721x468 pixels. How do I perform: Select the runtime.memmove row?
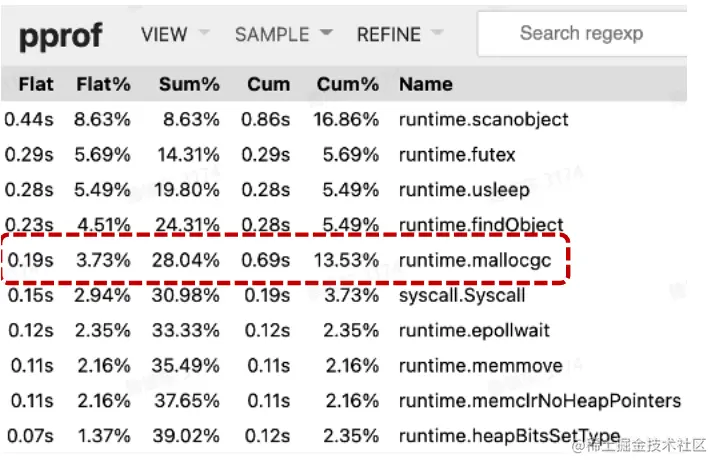coord(480,366)
